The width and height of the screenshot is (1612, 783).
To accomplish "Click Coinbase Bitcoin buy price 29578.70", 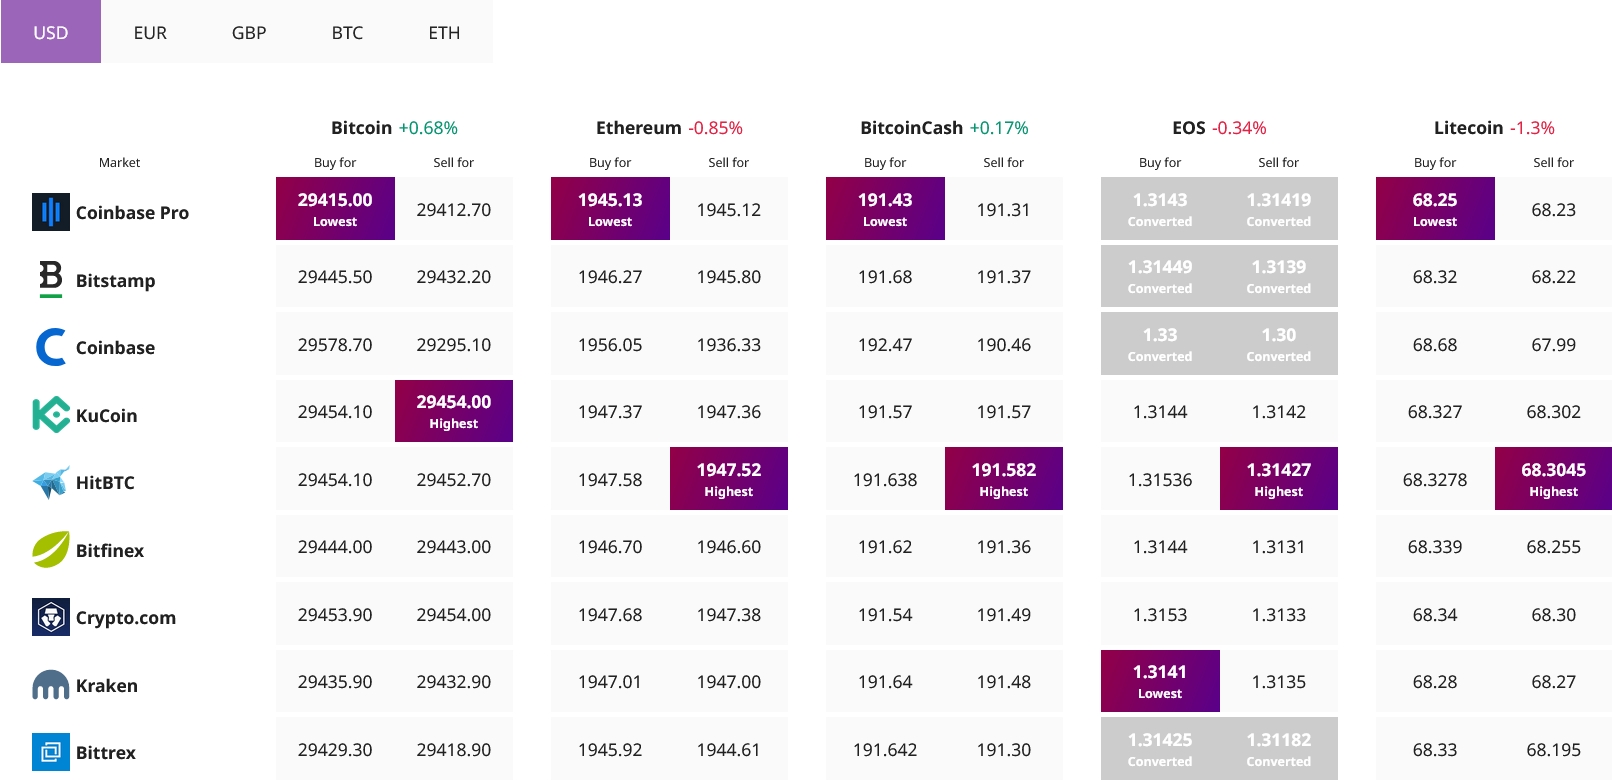I will pos(335,345).
